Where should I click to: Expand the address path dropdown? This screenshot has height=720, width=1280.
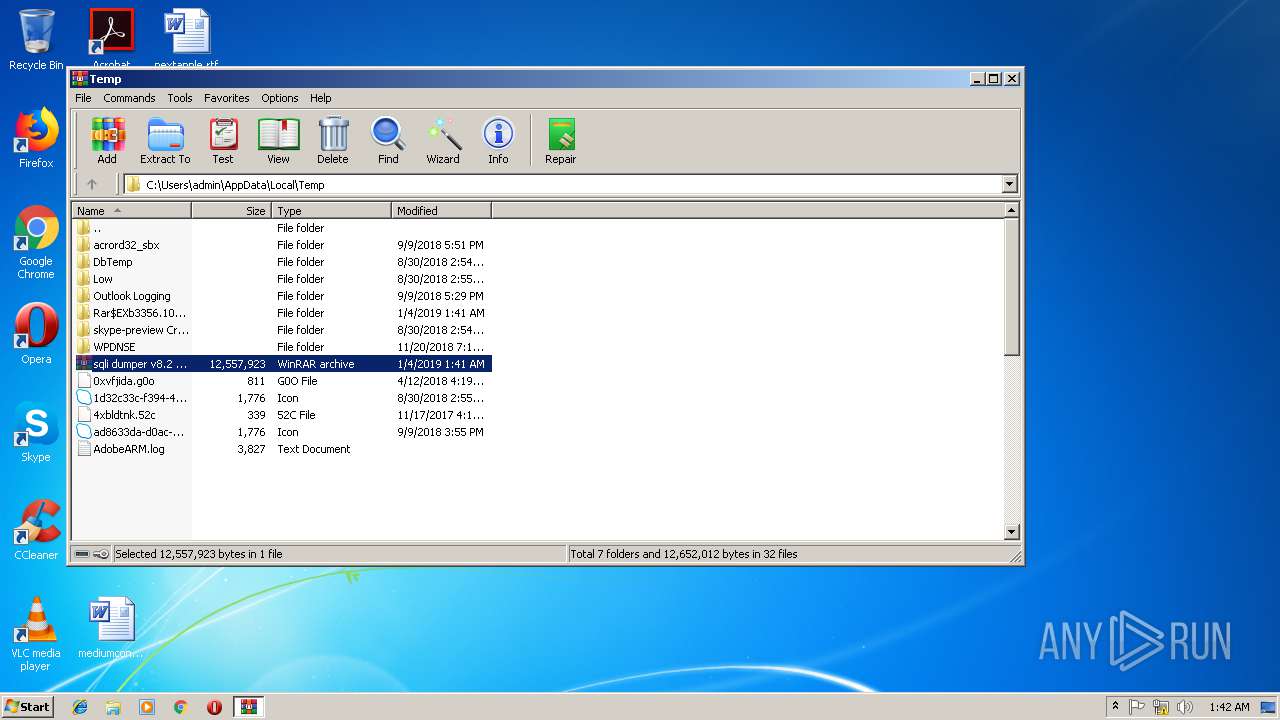[1009, 184]
